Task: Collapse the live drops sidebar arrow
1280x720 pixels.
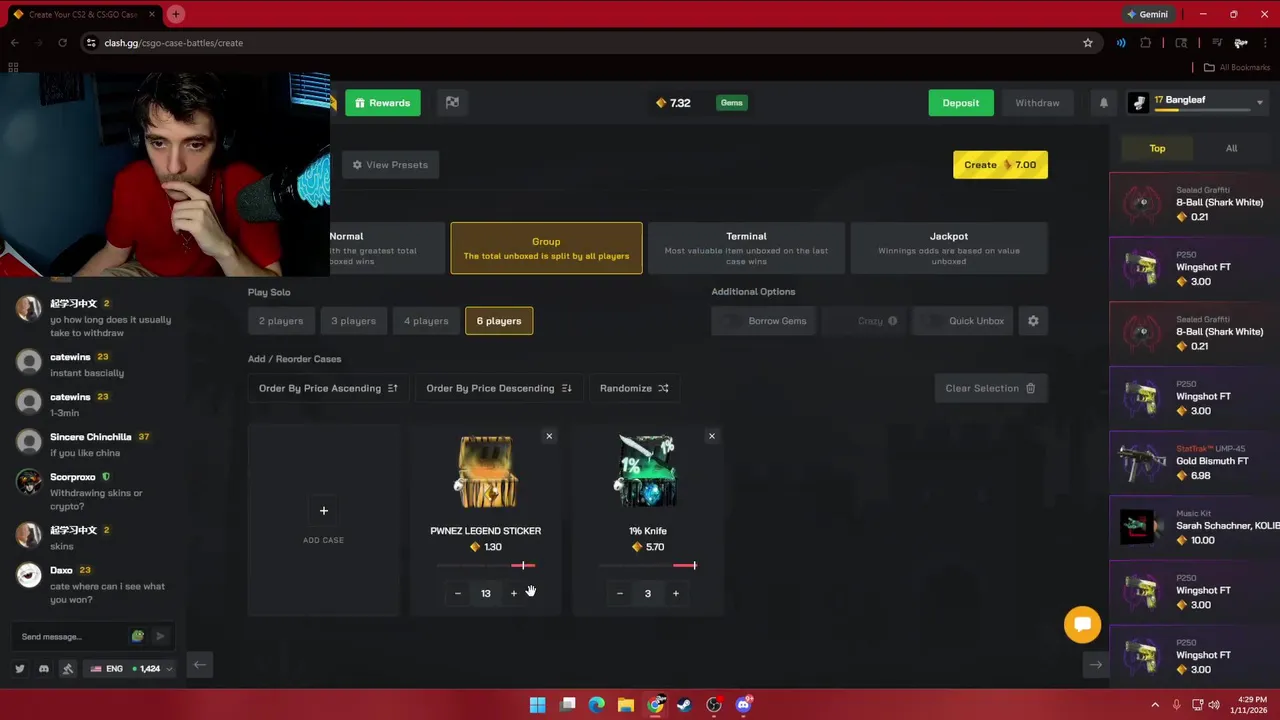Action: [x=1095, y=665]
